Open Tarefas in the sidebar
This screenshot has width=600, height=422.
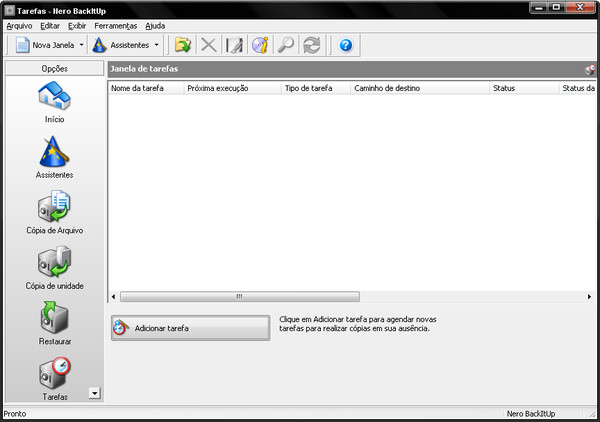(x=54, y=379)
